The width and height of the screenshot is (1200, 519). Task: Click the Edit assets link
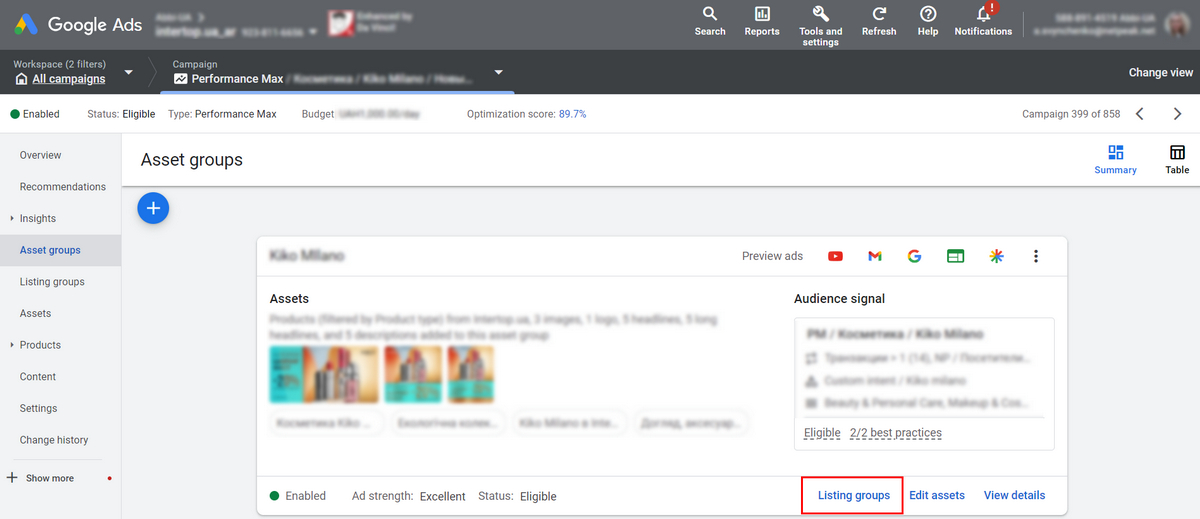pos(937,495)
